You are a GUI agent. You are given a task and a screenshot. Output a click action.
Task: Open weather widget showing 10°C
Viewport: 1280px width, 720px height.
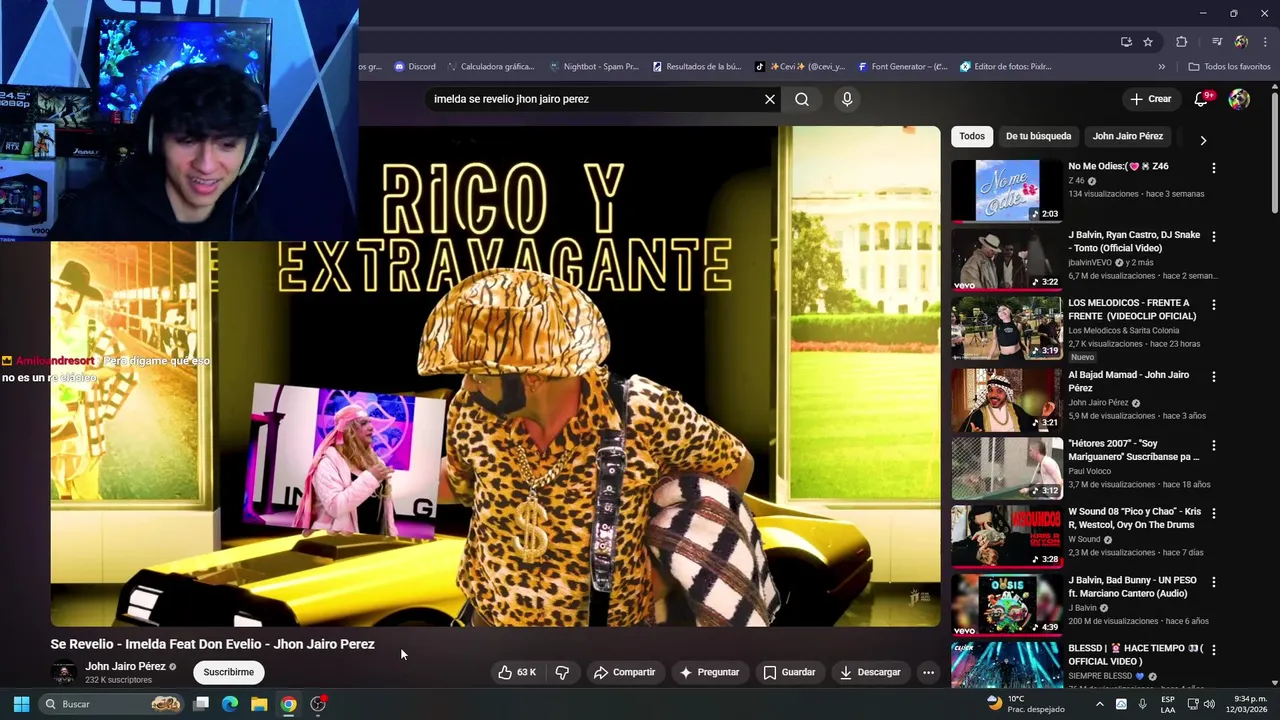(x=1026, y=704)
